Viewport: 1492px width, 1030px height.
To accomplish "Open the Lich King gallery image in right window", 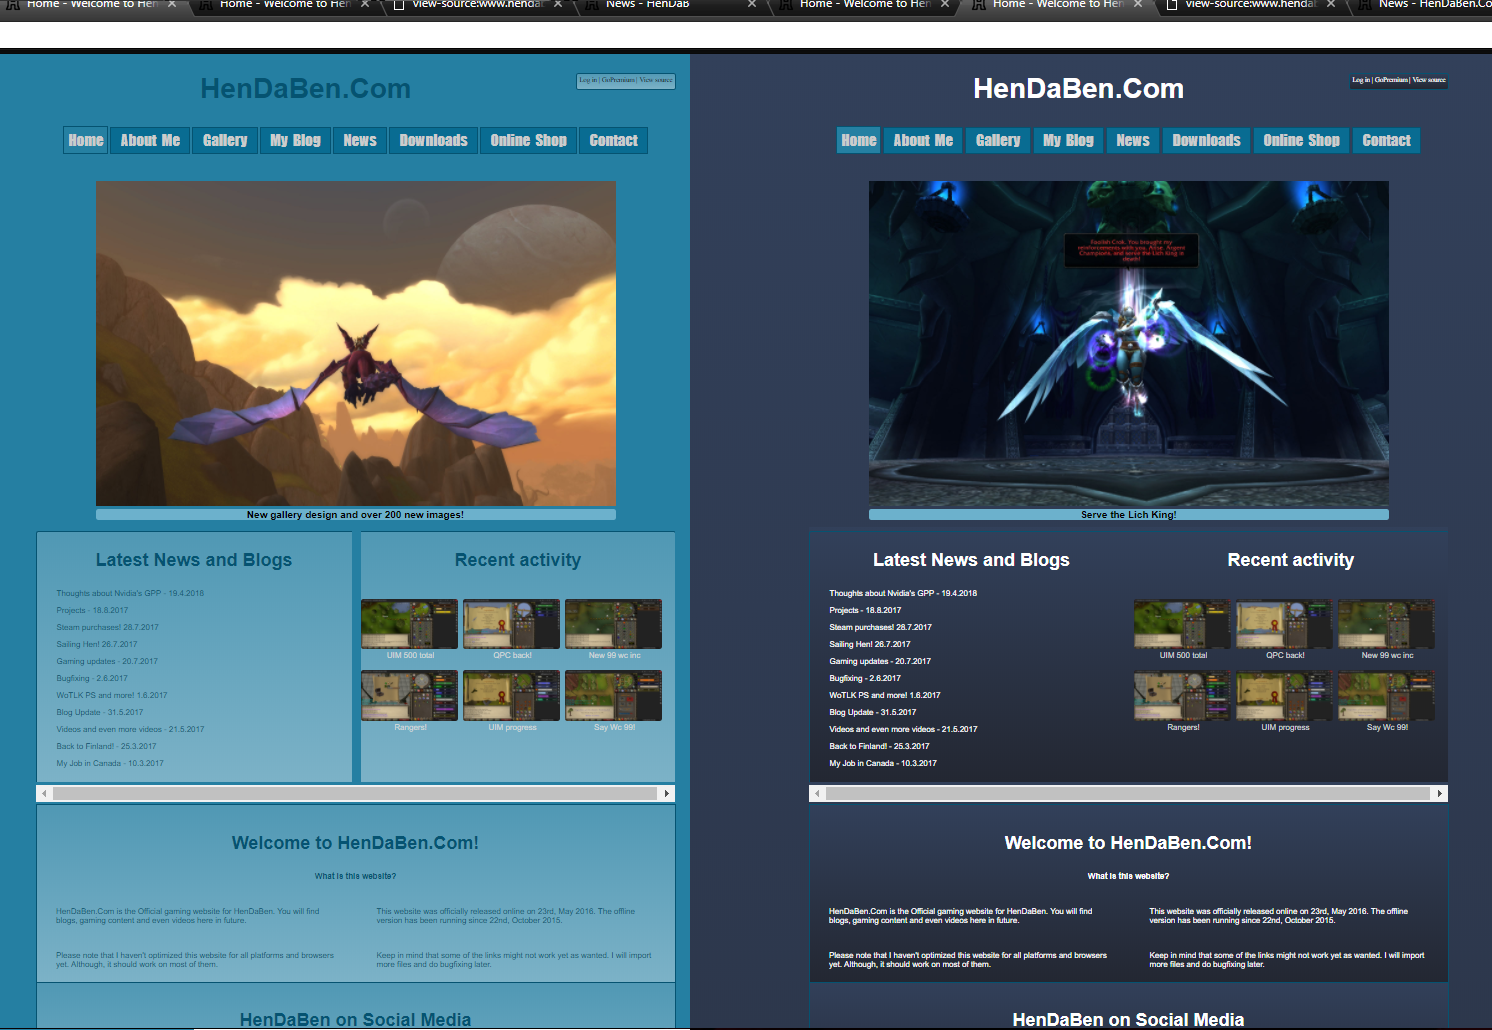I will point(1129,343).
